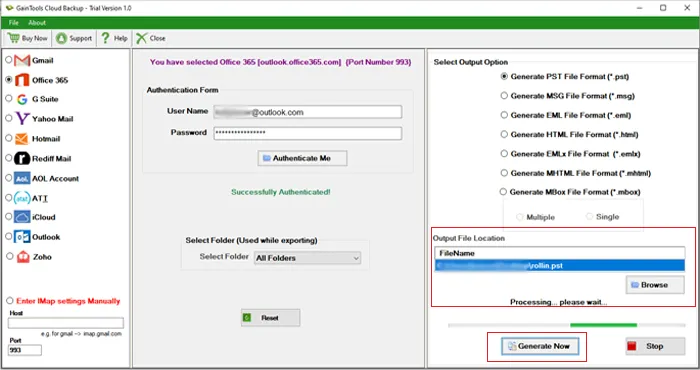The height and width of the screenshot is (370, 700).
Task: Maximize the GainTools Cloud Backup window
Action: point(663,8)
